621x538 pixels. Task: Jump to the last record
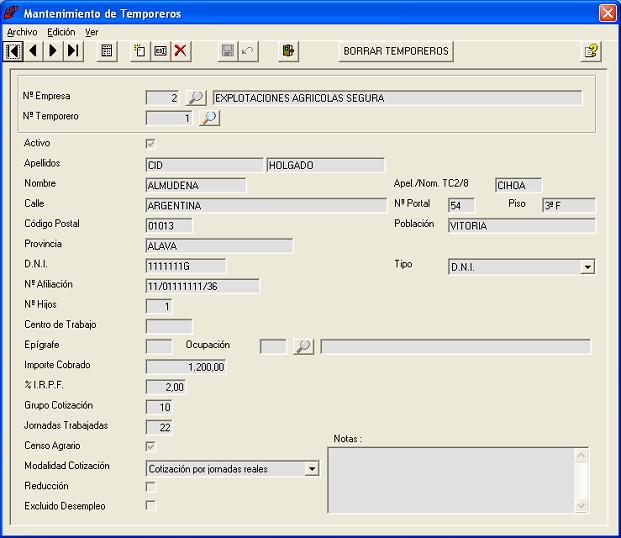[73, 51]
